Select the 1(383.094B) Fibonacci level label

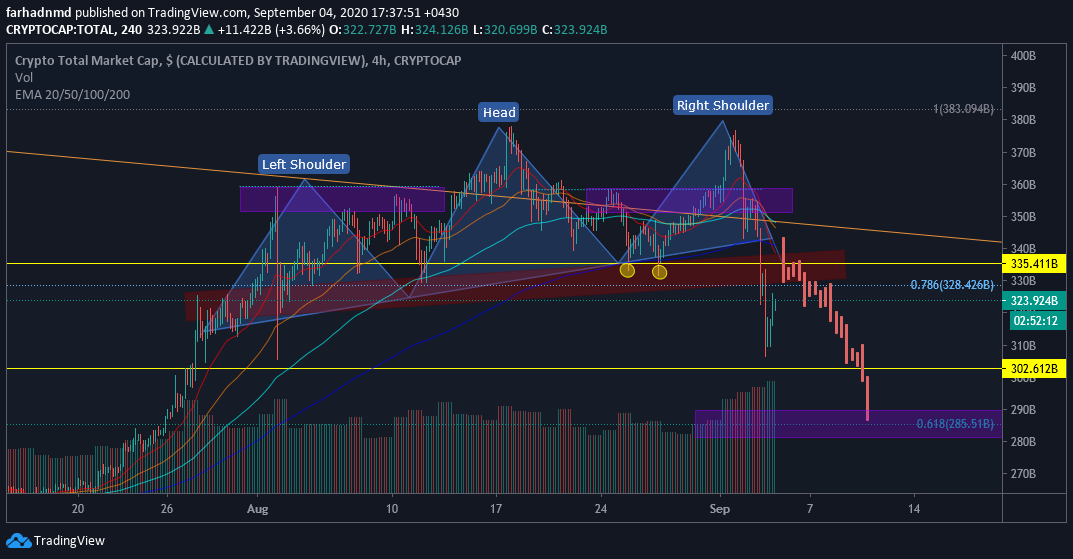(963, 109)
